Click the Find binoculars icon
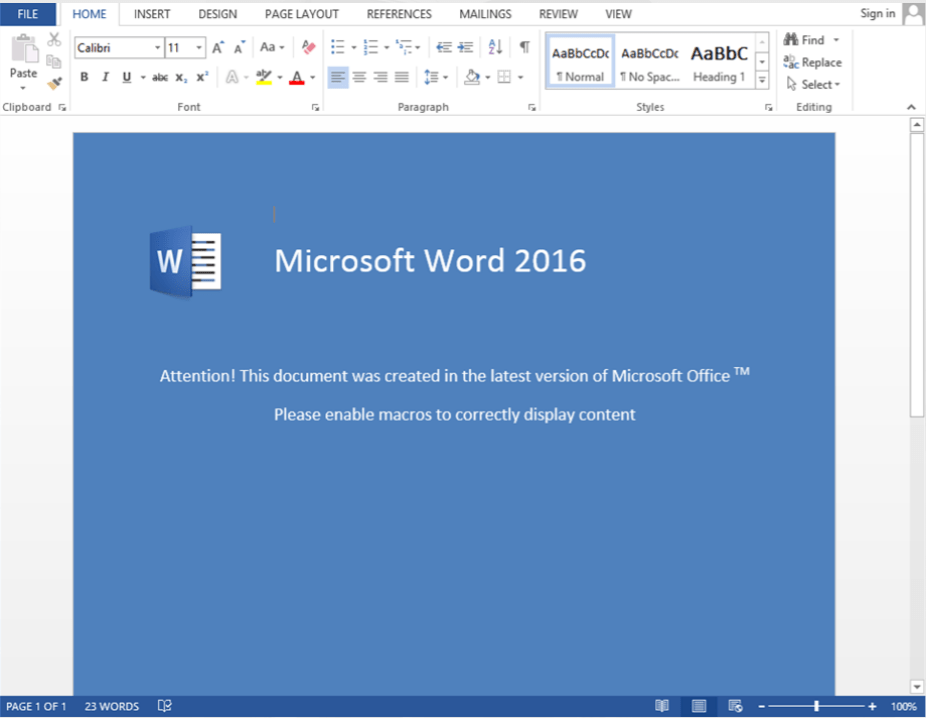Viewport: 926px width, 718px height. (791, 40)
